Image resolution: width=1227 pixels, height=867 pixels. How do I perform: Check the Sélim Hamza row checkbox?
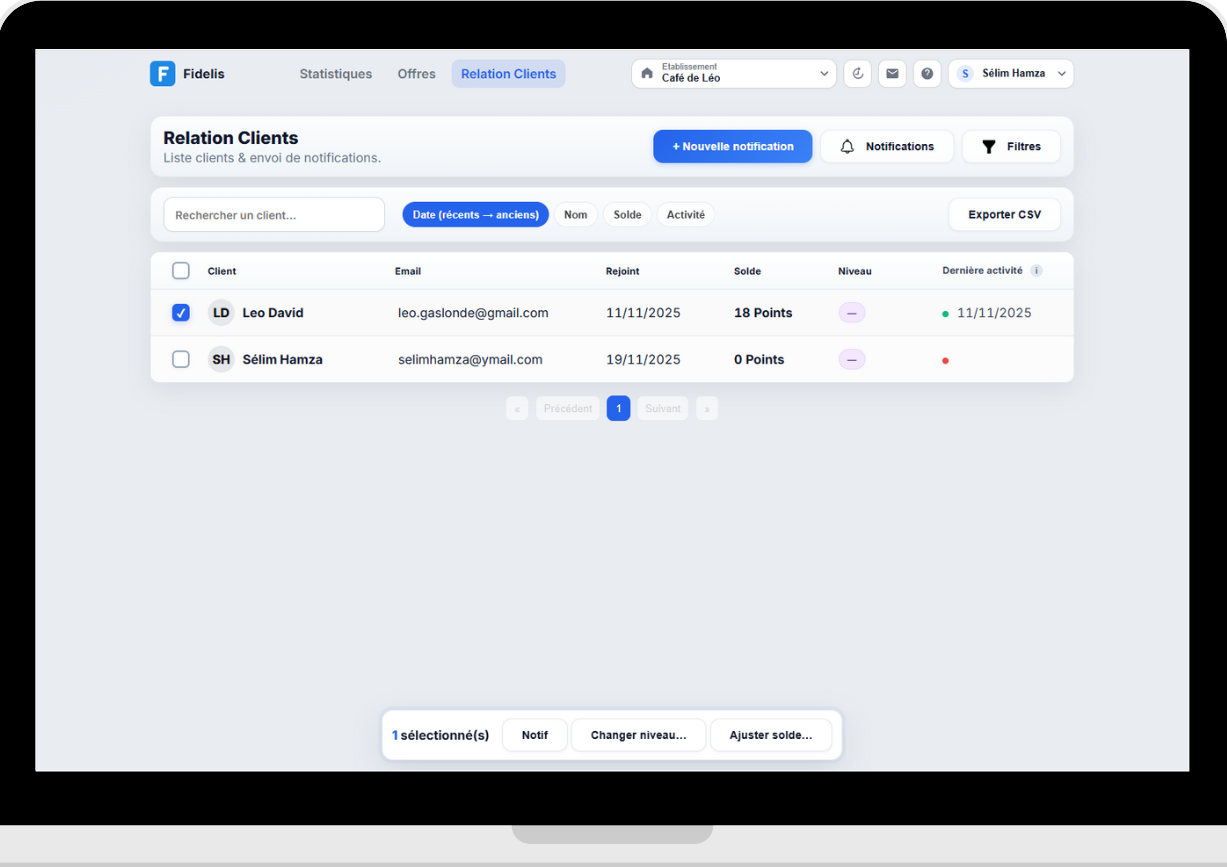[x=181, y=359]
